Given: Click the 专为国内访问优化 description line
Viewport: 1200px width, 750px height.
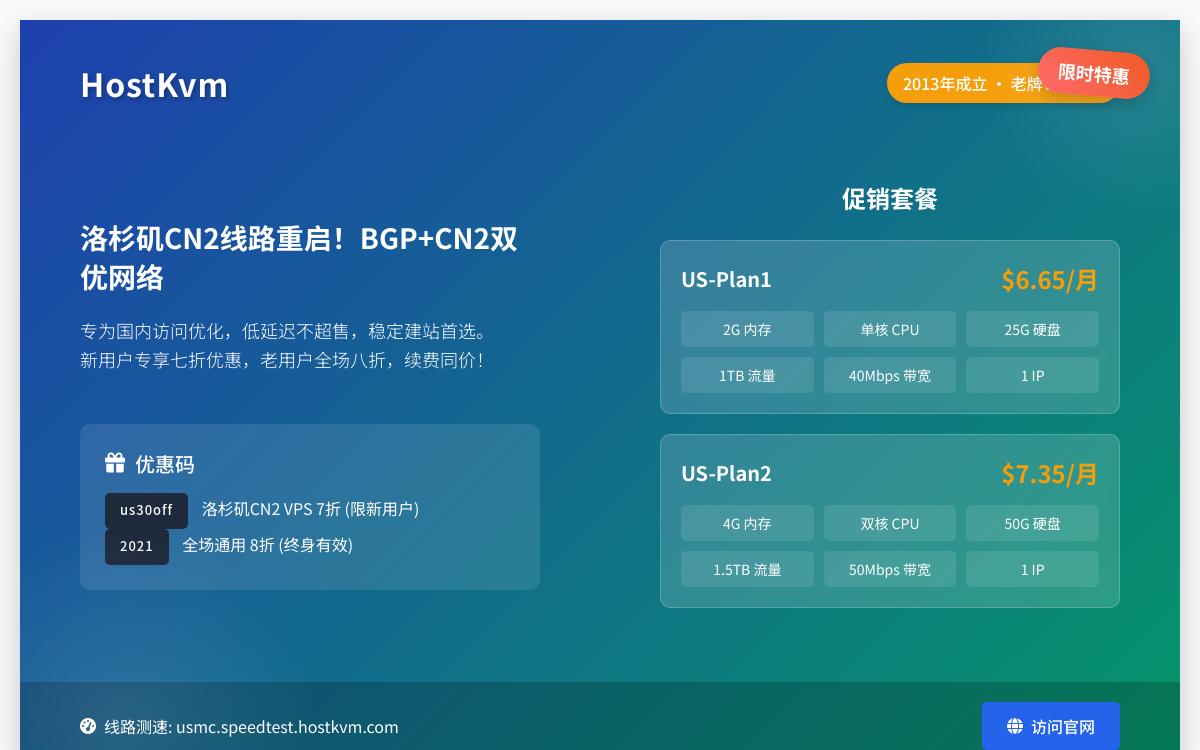Looking at the screenshot, I should click(284, 331).
